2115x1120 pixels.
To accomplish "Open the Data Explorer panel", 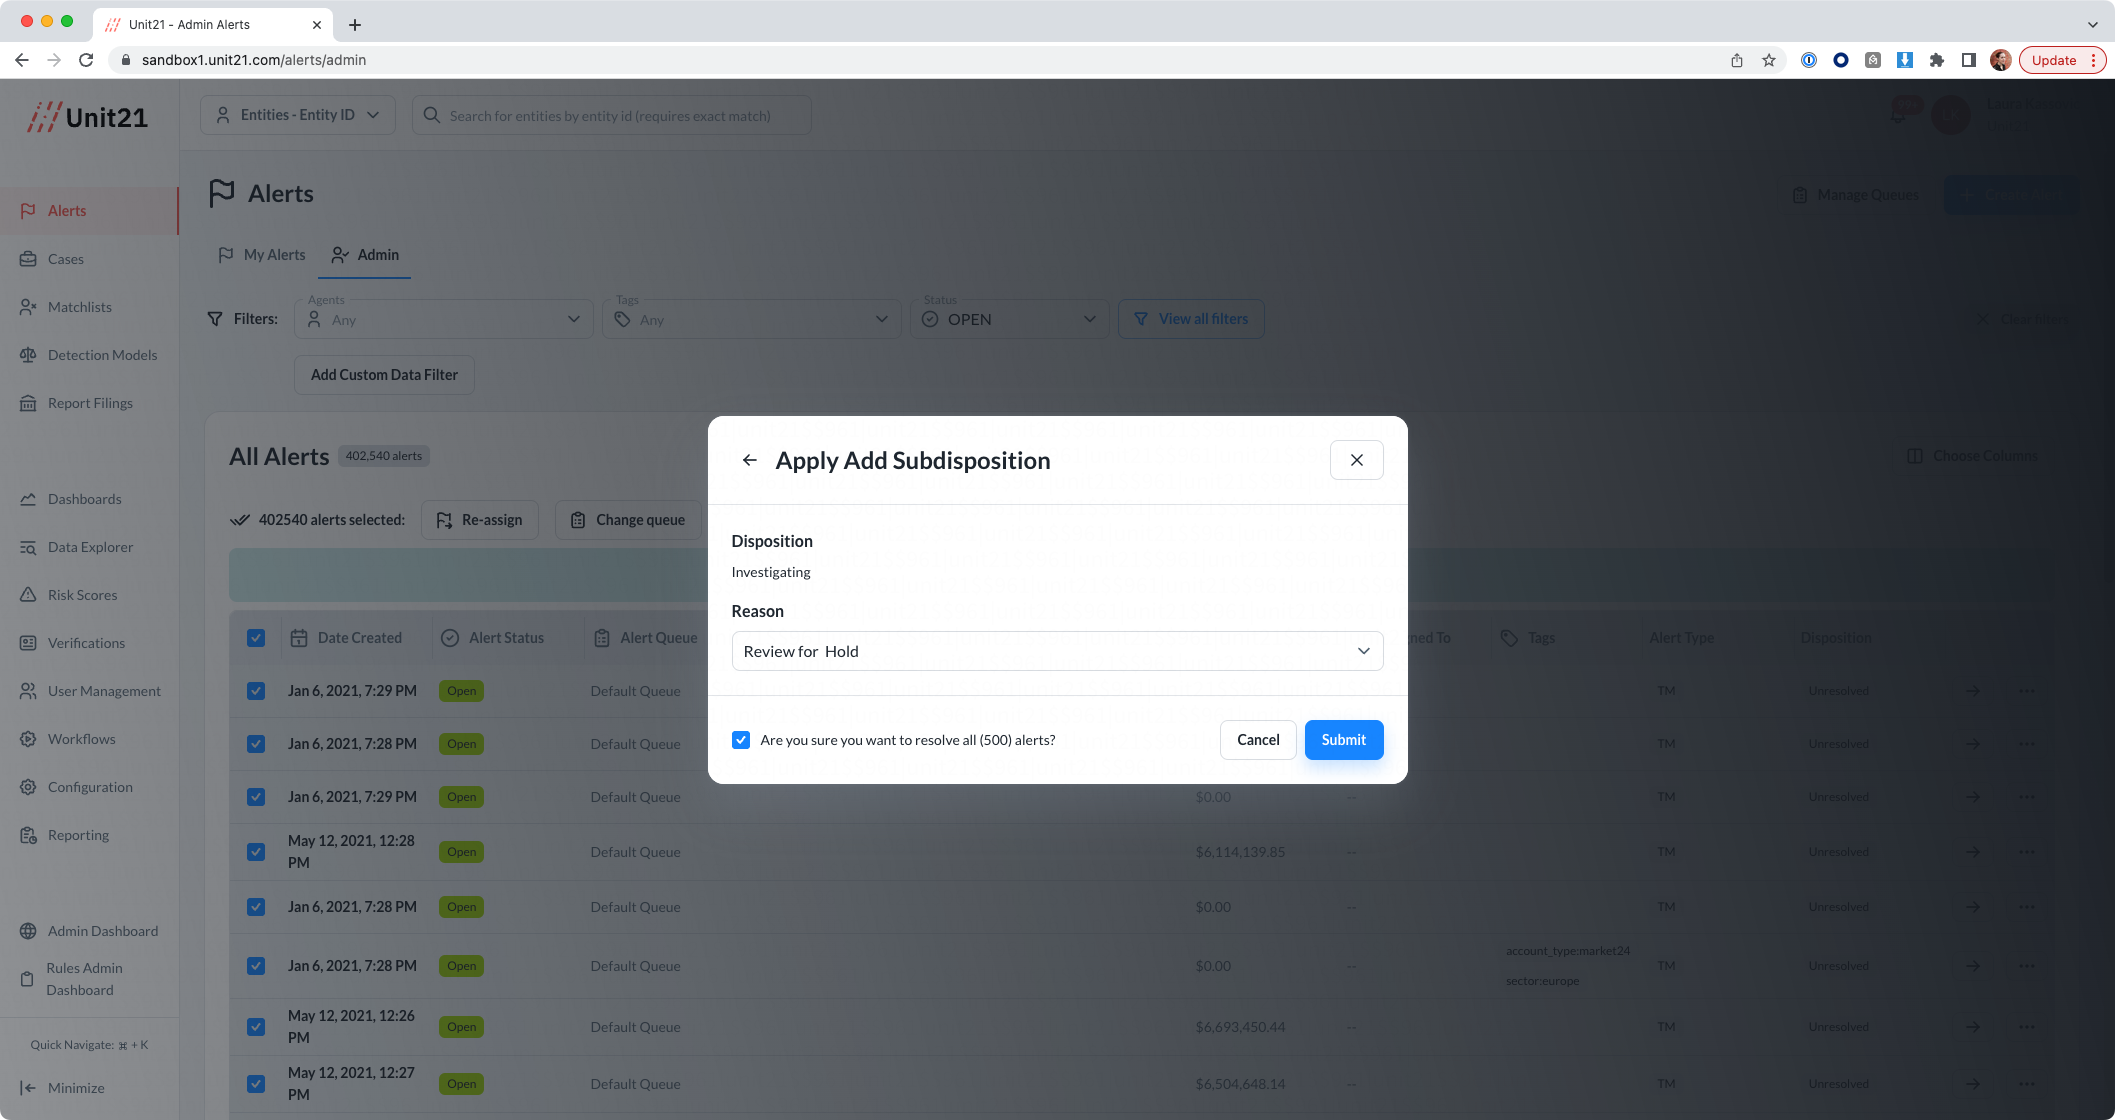I will pyautogui.click(x=90, y=547).
